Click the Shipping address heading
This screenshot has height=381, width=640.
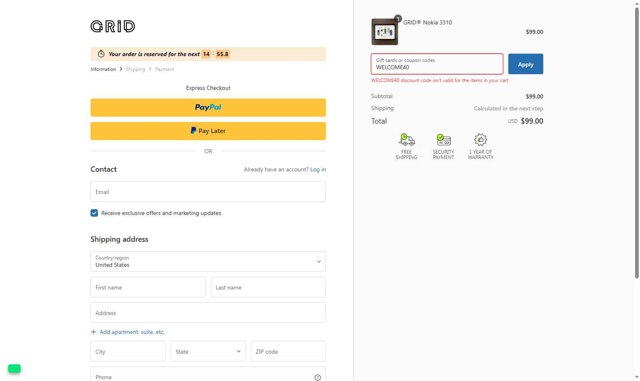pos(119,239)
